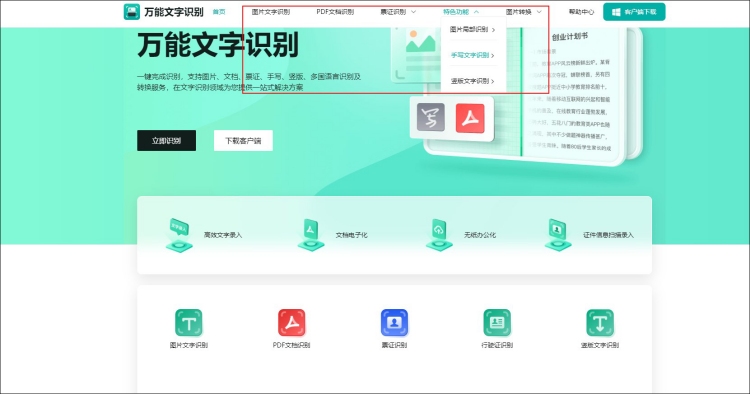
Task: Go to the 首页 nav item
Action: point(219,12)
